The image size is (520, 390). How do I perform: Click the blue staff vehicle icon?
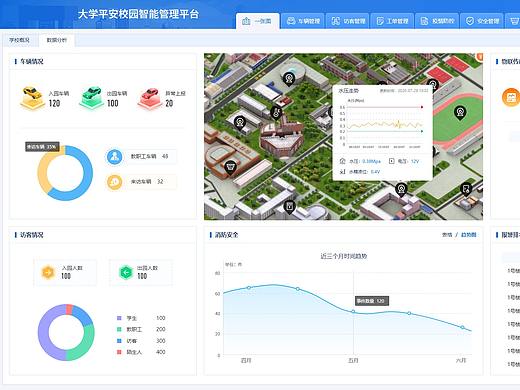(x=114, y=156)
